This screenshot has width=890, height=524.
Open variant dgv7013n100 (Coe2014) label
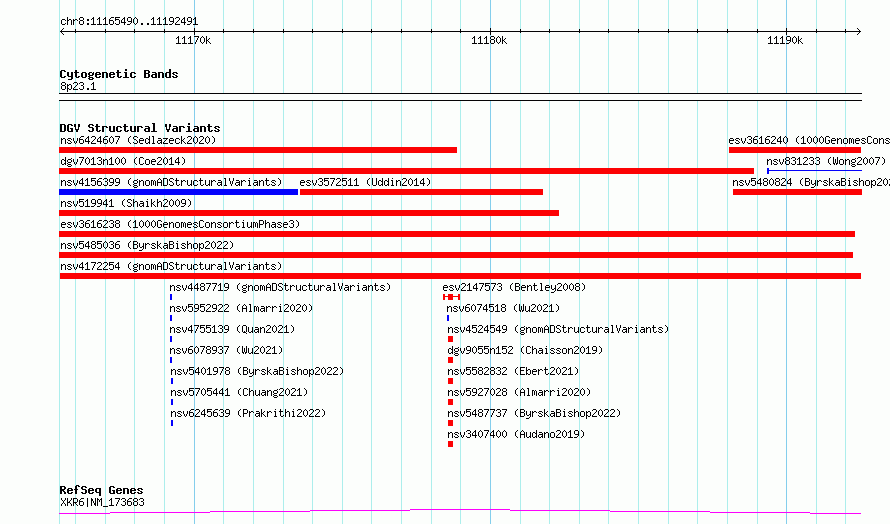click(123, 161)
